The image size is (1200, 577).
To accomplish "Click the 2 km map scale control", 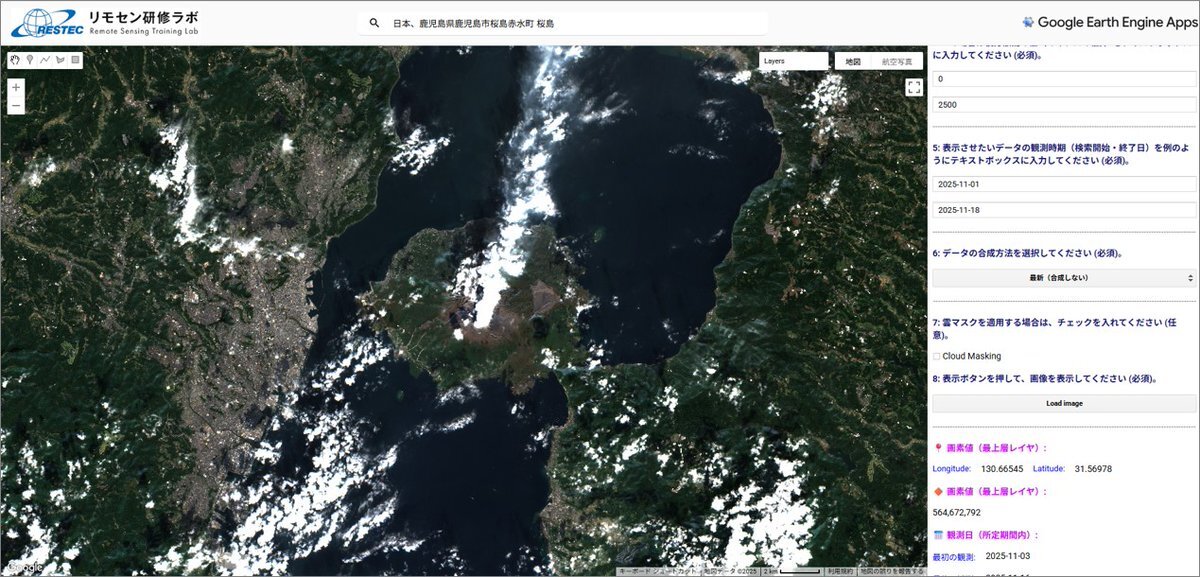I will pos(790,571).
